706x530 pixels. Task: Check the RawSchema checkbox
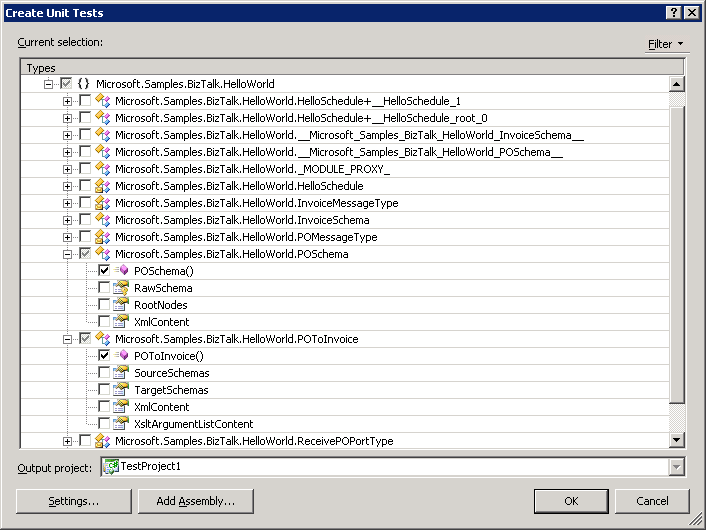104,288
